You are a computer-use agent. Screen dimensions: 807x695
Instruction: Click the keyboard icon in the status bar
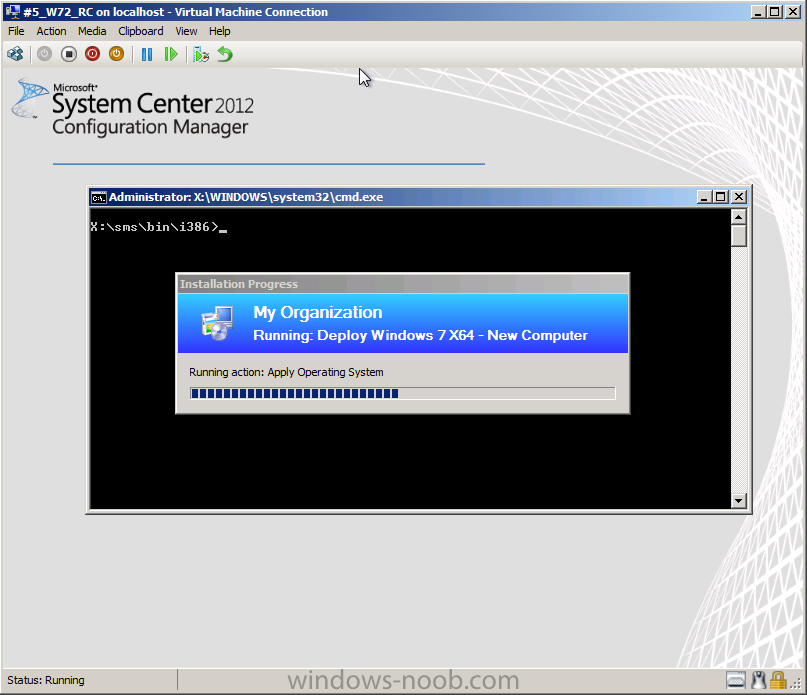[736, 680]
